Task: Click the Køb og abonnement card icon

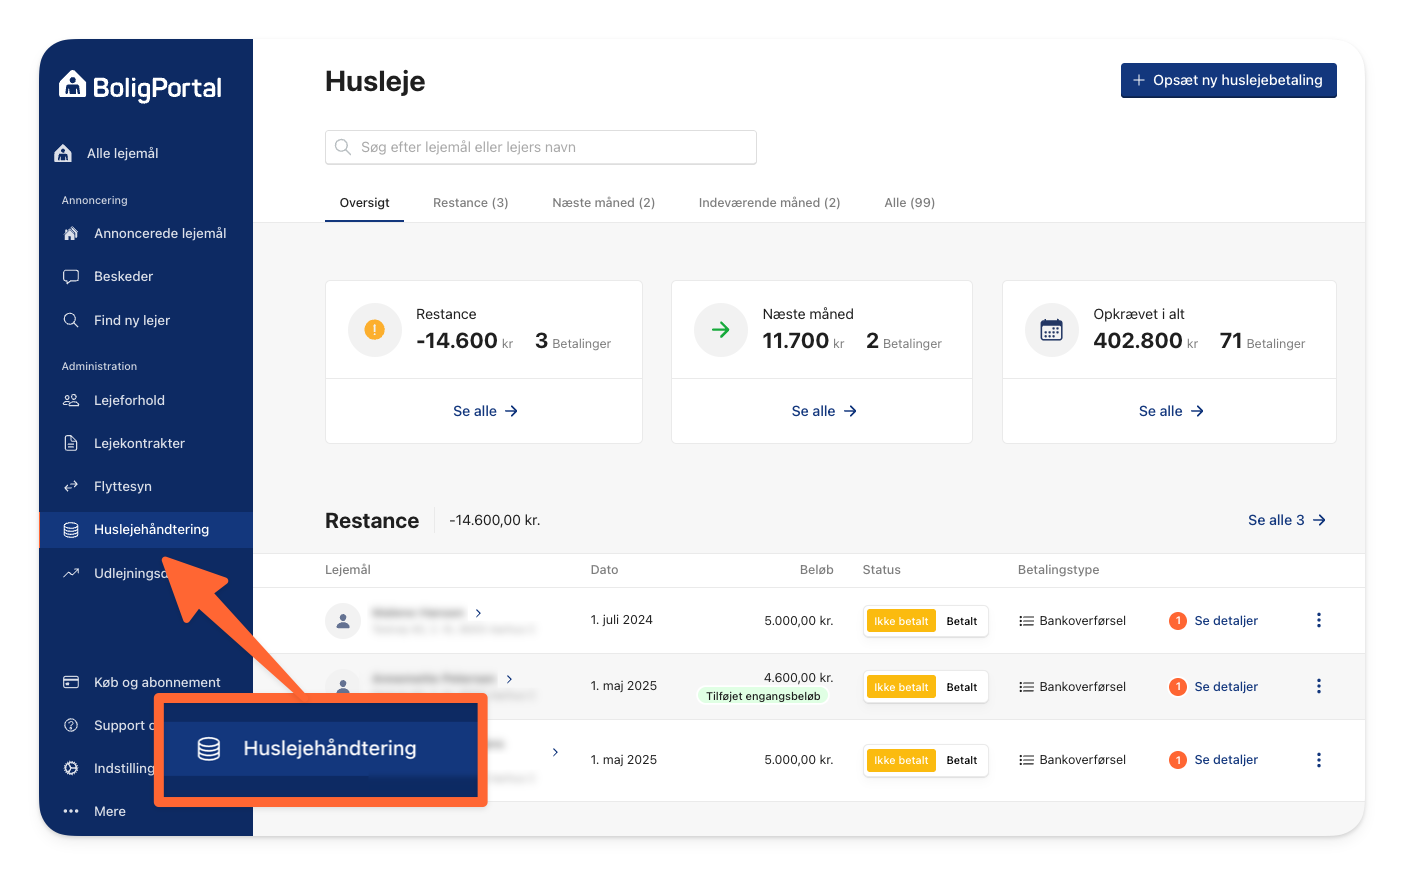Action: click(x=71, y=682)
